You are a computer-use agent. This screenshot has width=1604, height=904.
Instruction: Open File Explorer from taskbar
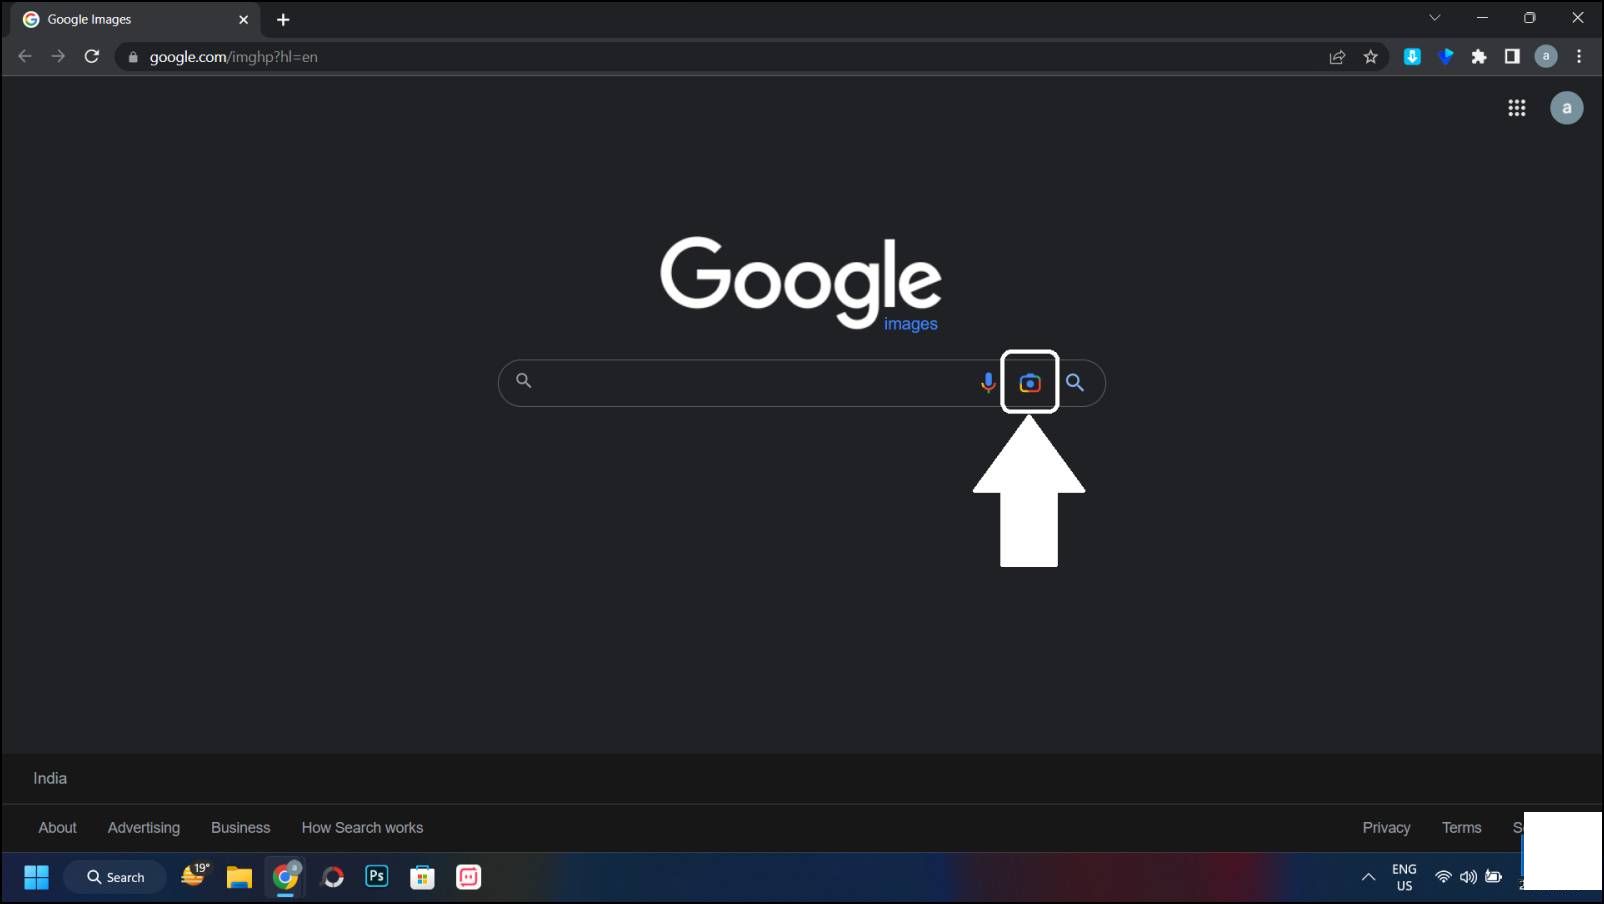[239, 877]
